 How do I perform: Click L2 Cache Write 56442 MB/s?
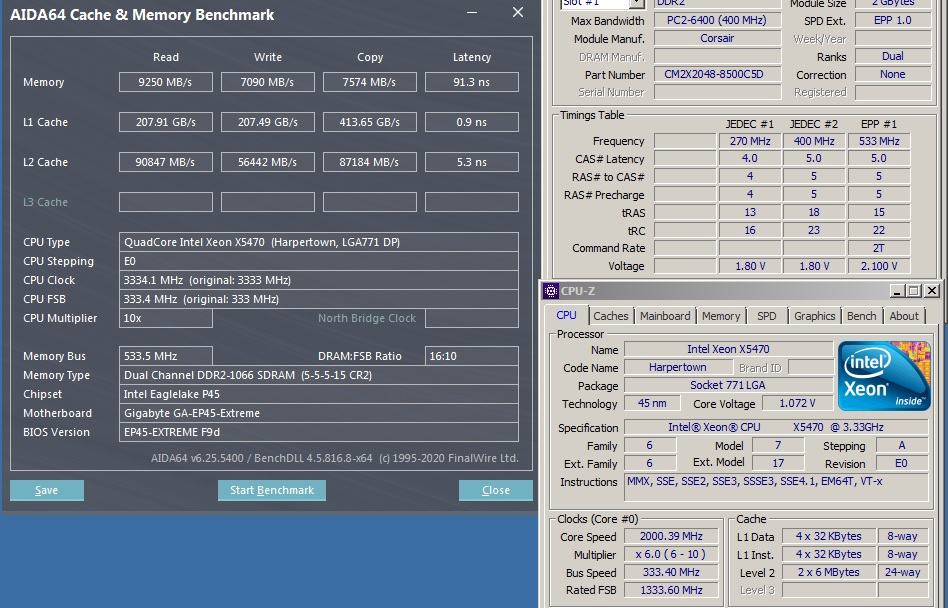point(268,162)
